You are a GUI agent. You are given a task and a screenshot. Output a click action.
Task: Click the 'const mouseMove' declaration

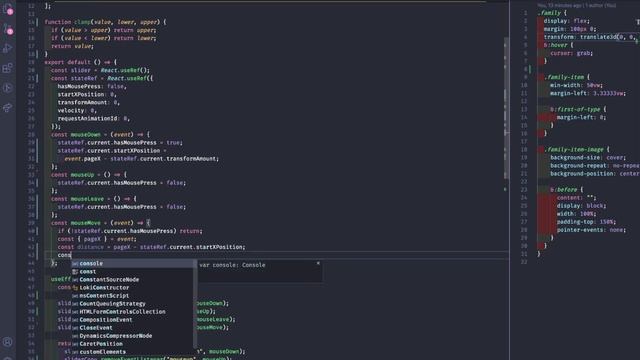[x=100, y=223]
